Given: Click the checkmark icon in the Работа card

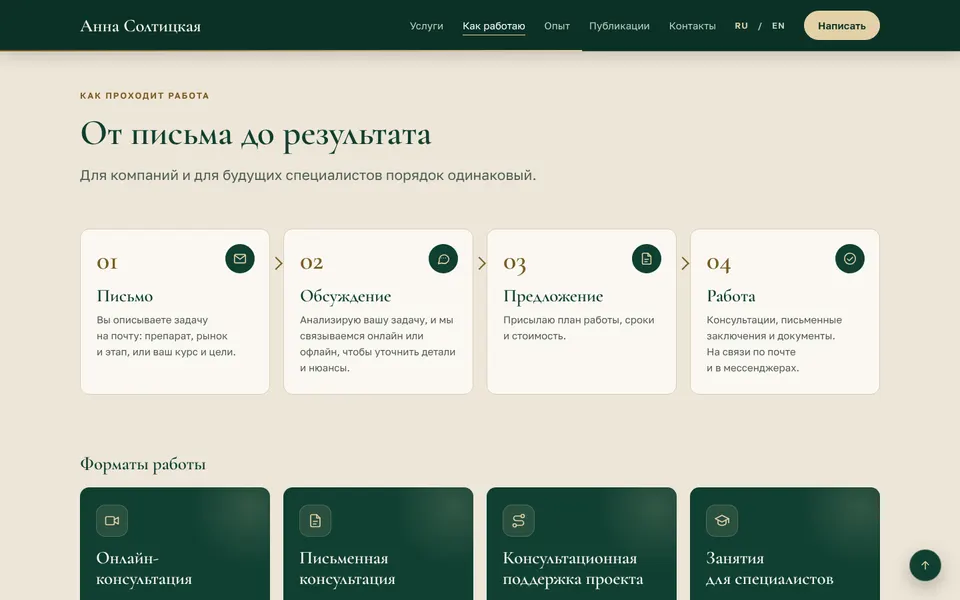Looking at the screenshot, I should click(x=850, y=259).
